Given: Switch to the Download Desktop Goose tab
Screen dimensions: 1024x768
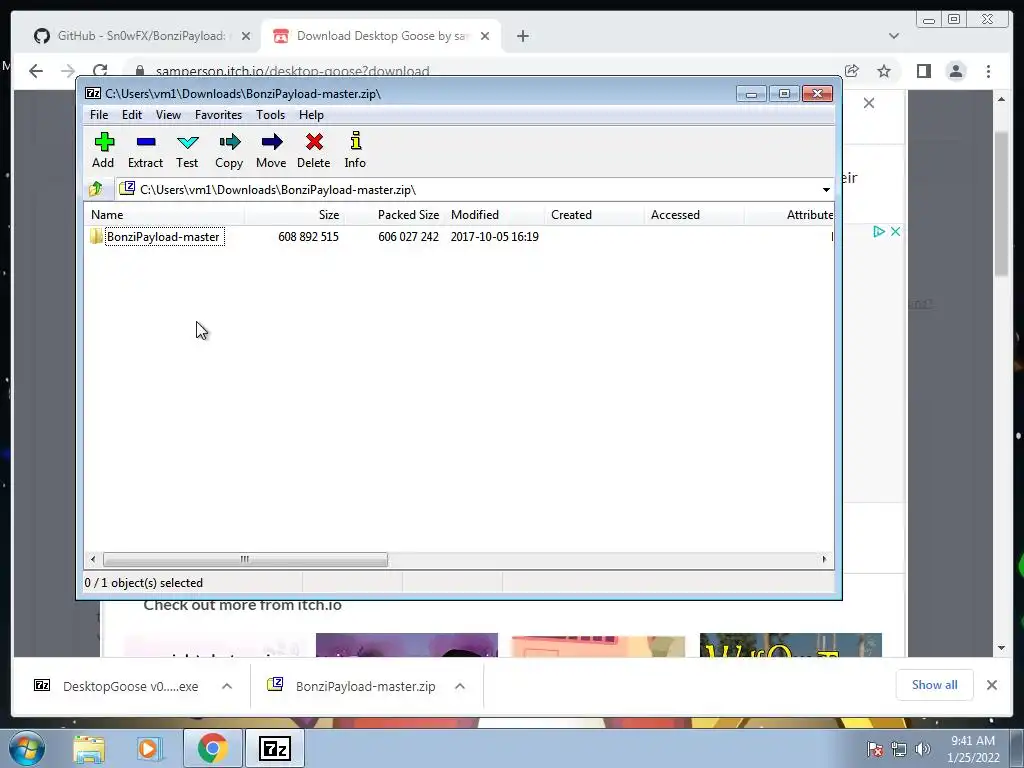Looking at the screenshot, I should coord(381,36).
